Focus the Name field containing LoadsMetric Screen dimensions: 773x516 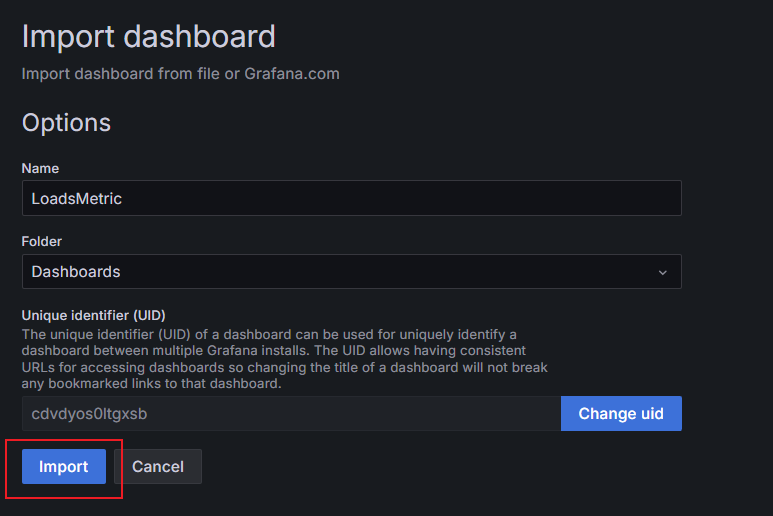351,198
